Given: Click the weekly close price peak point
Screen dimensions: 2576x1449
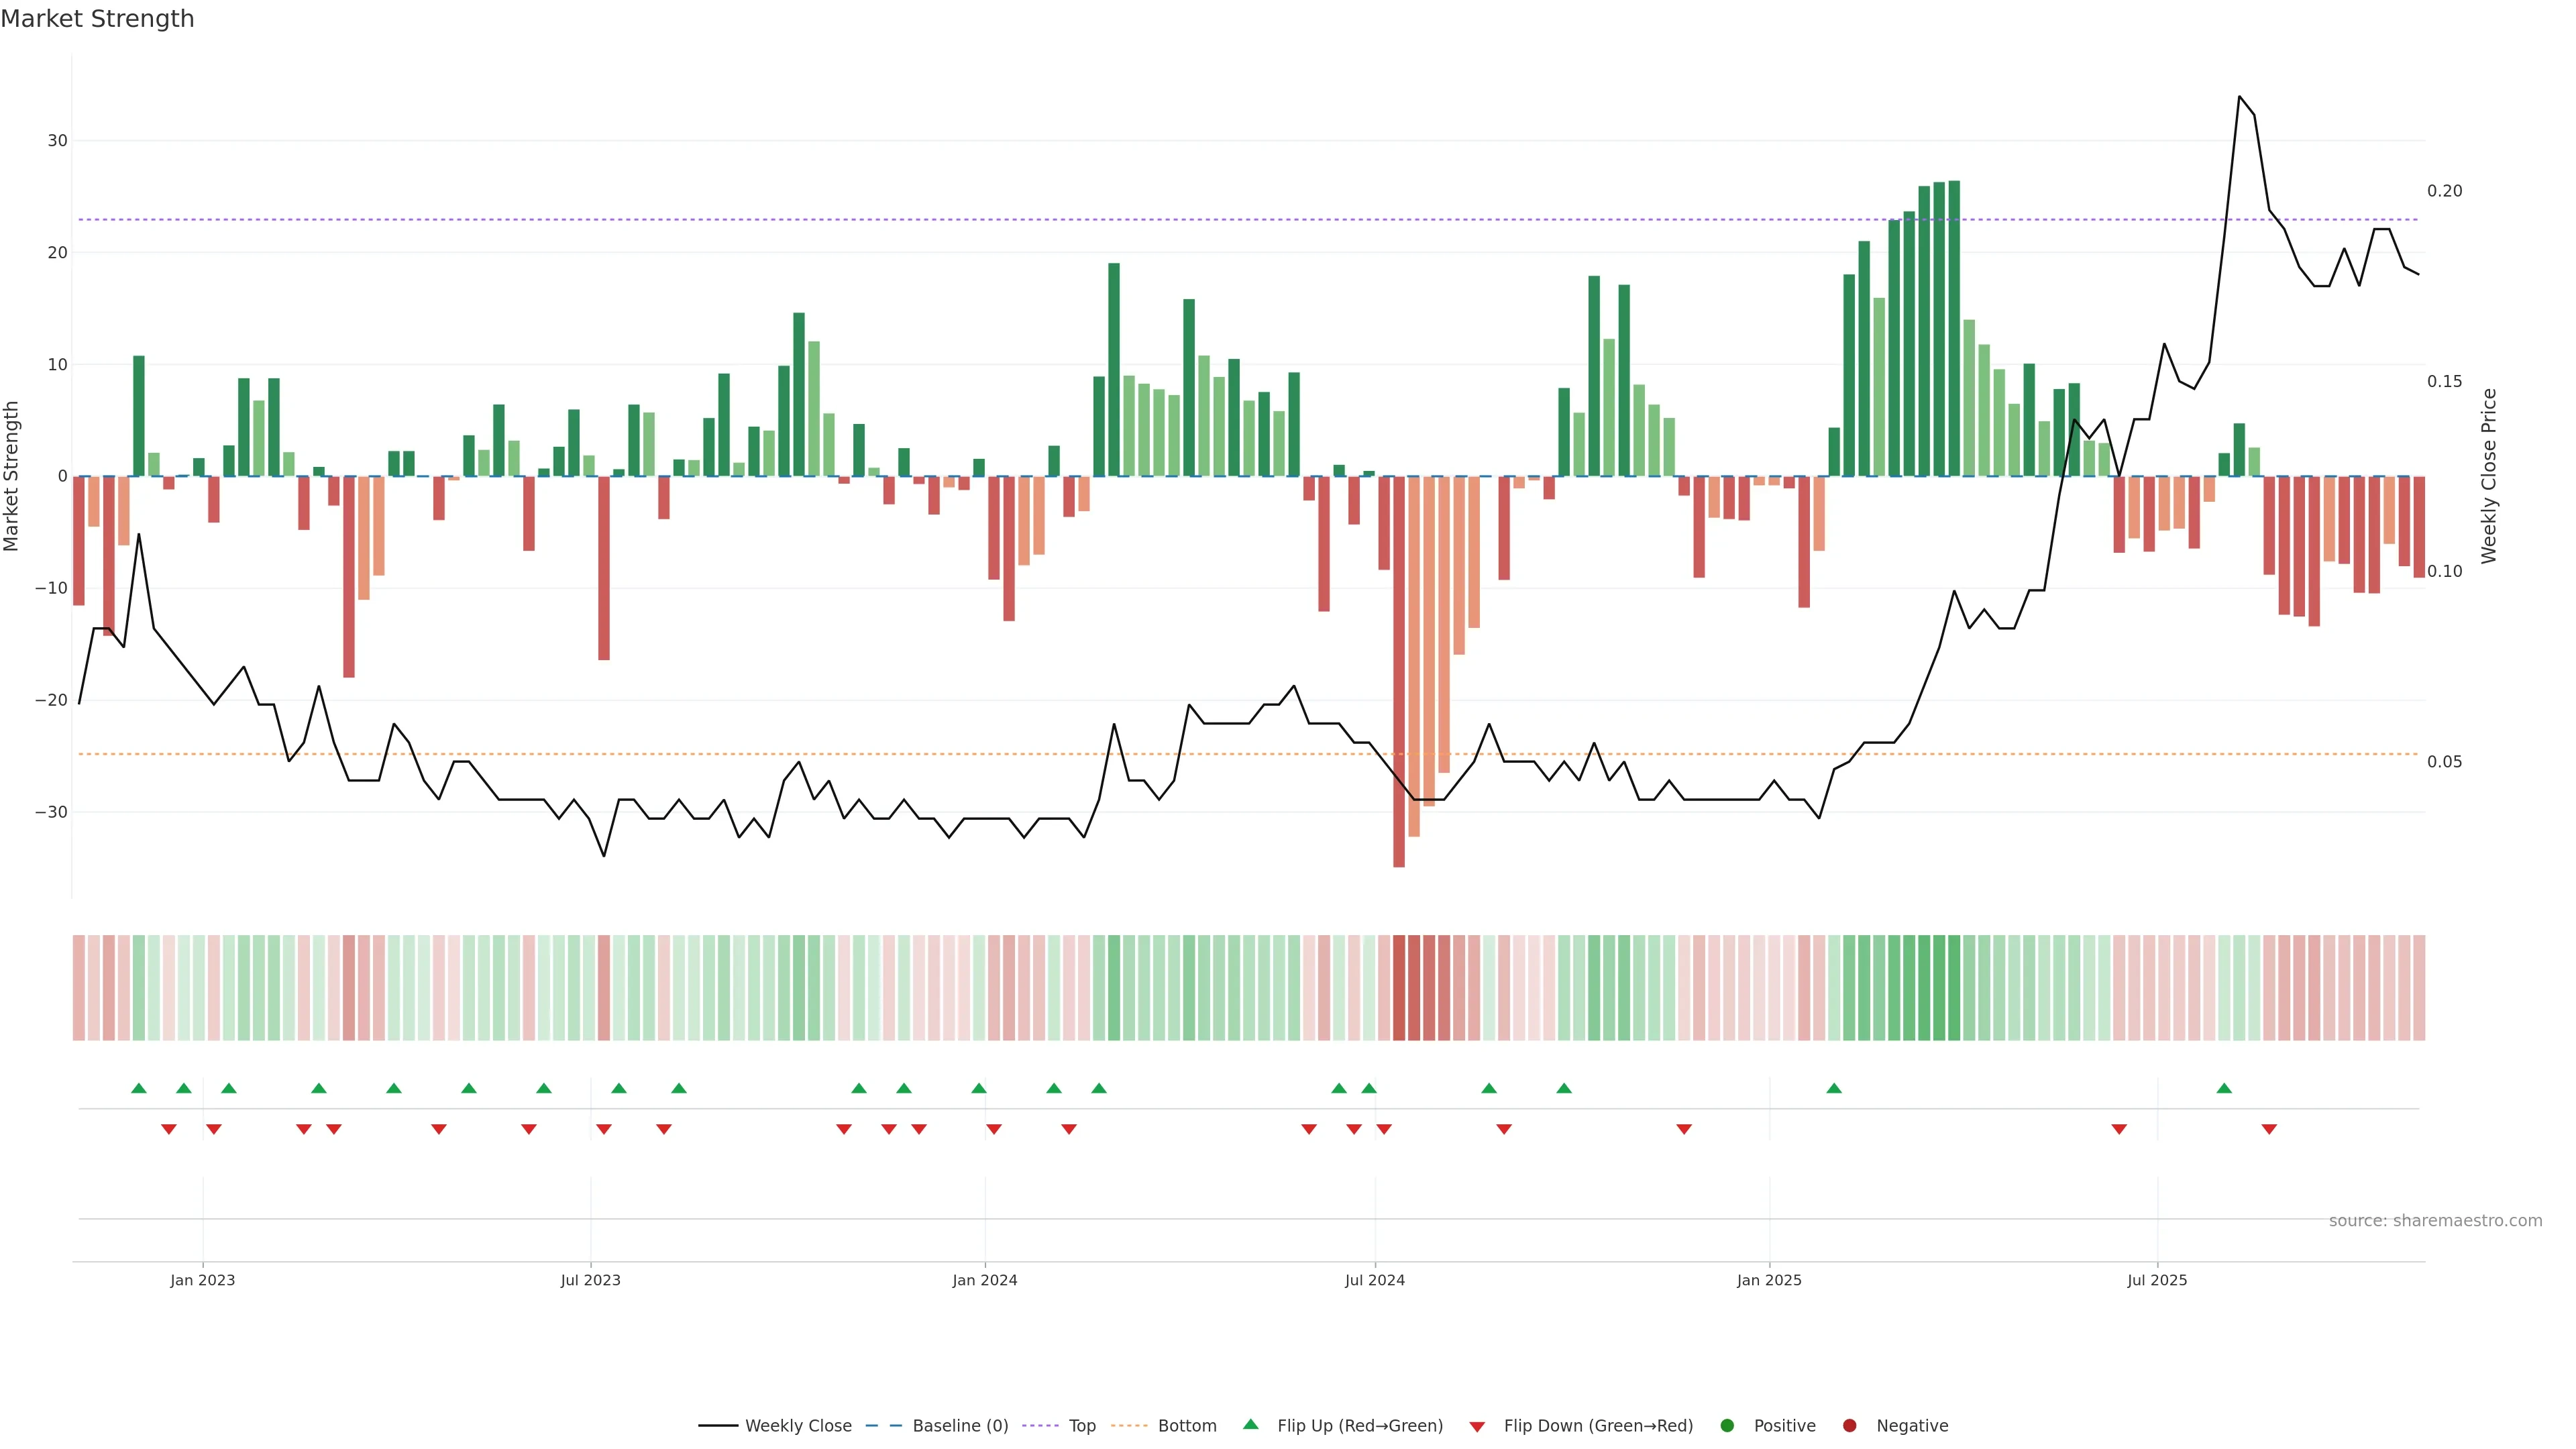Looking at the screenshot, I should 2239,97.
